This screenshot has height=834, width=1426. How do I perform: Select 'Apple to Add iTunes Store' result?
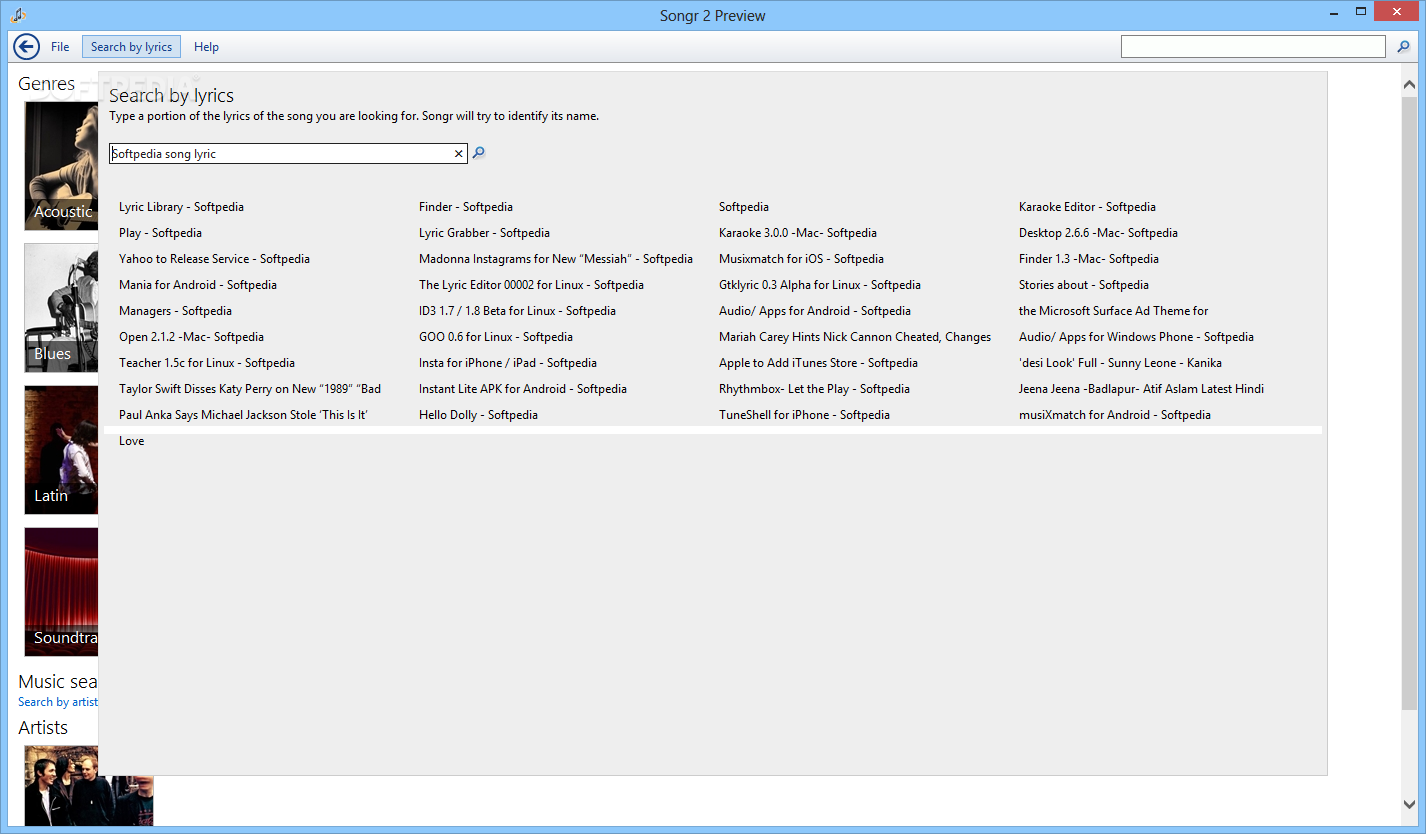818,363
